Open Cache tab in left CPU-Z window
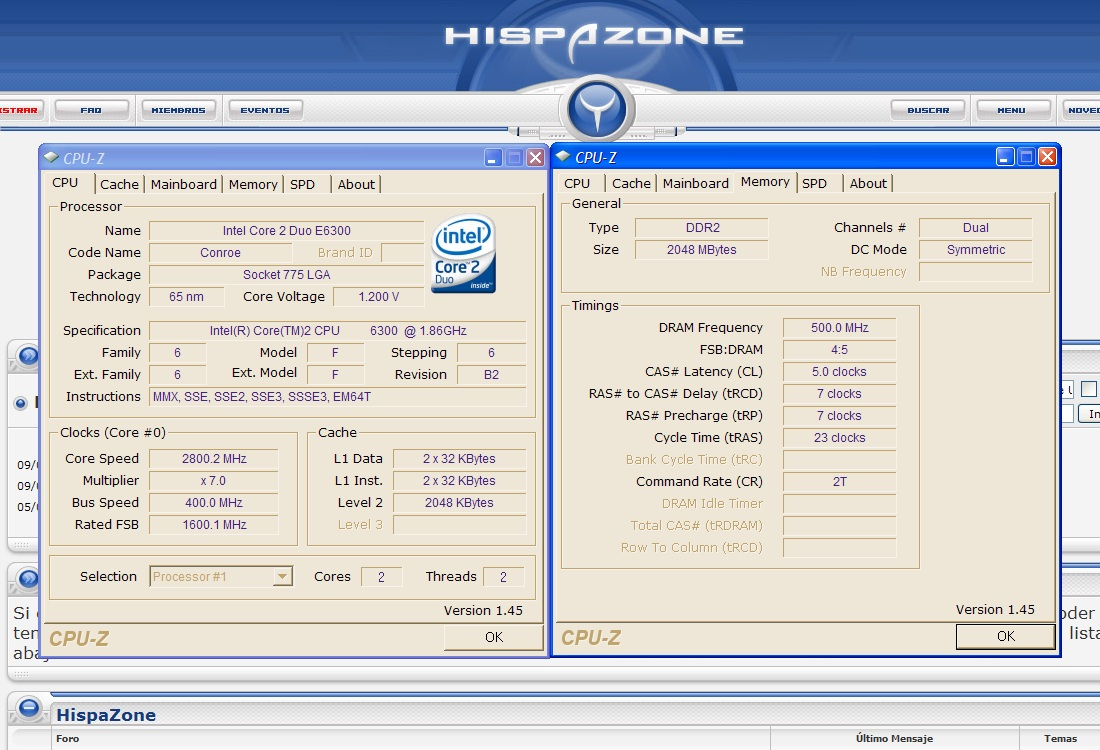This screenshot has width=1100, height=750. [x=119, y=184]
